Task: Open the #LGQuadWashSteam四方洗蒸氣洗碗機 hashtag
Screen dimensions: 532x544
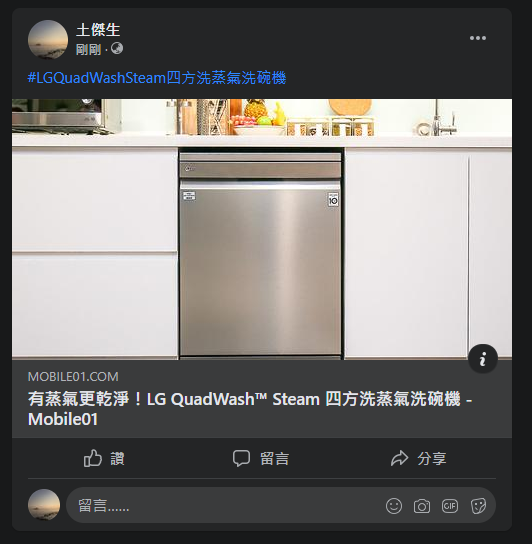Action: (x=157, y=78)
